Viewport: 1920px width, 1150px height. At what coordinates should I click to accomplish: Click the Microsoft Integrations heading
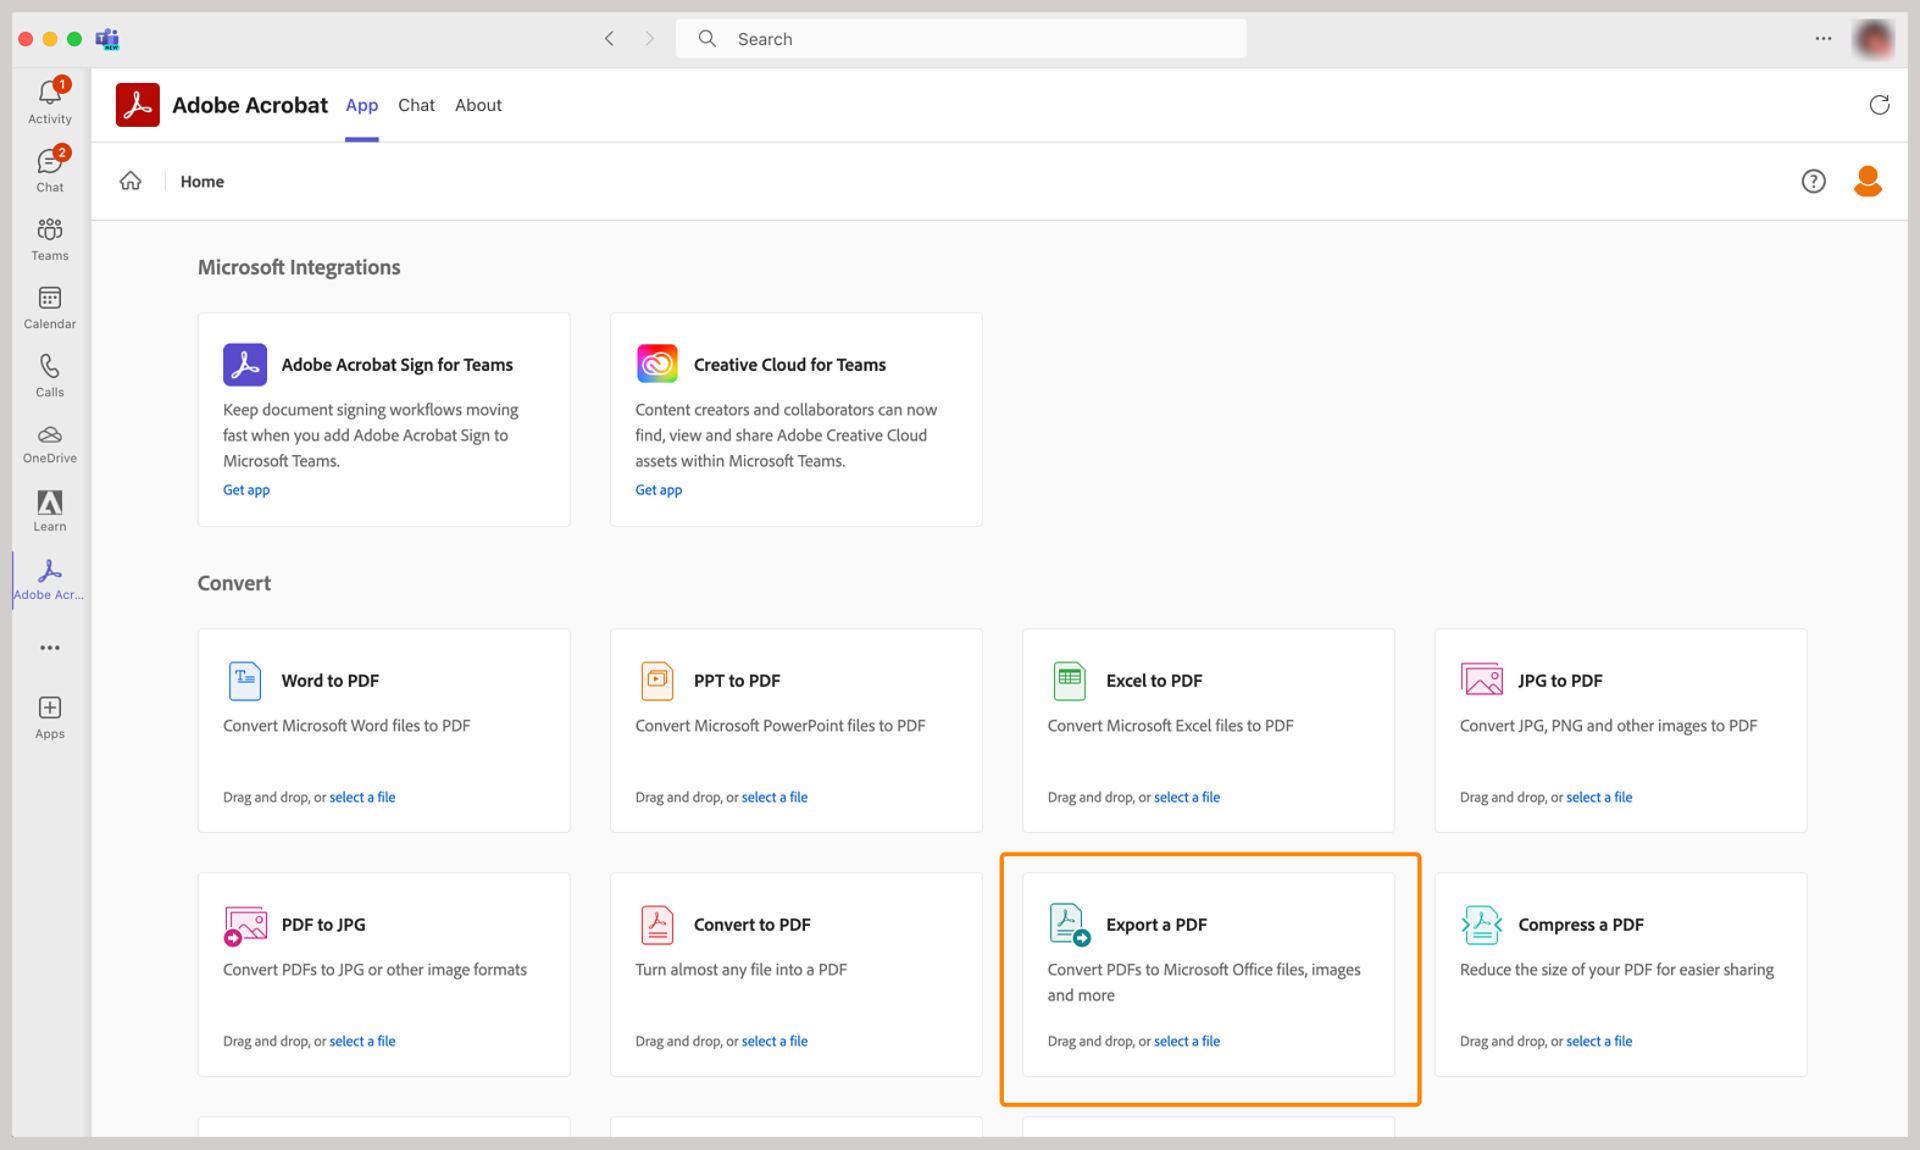299,267
